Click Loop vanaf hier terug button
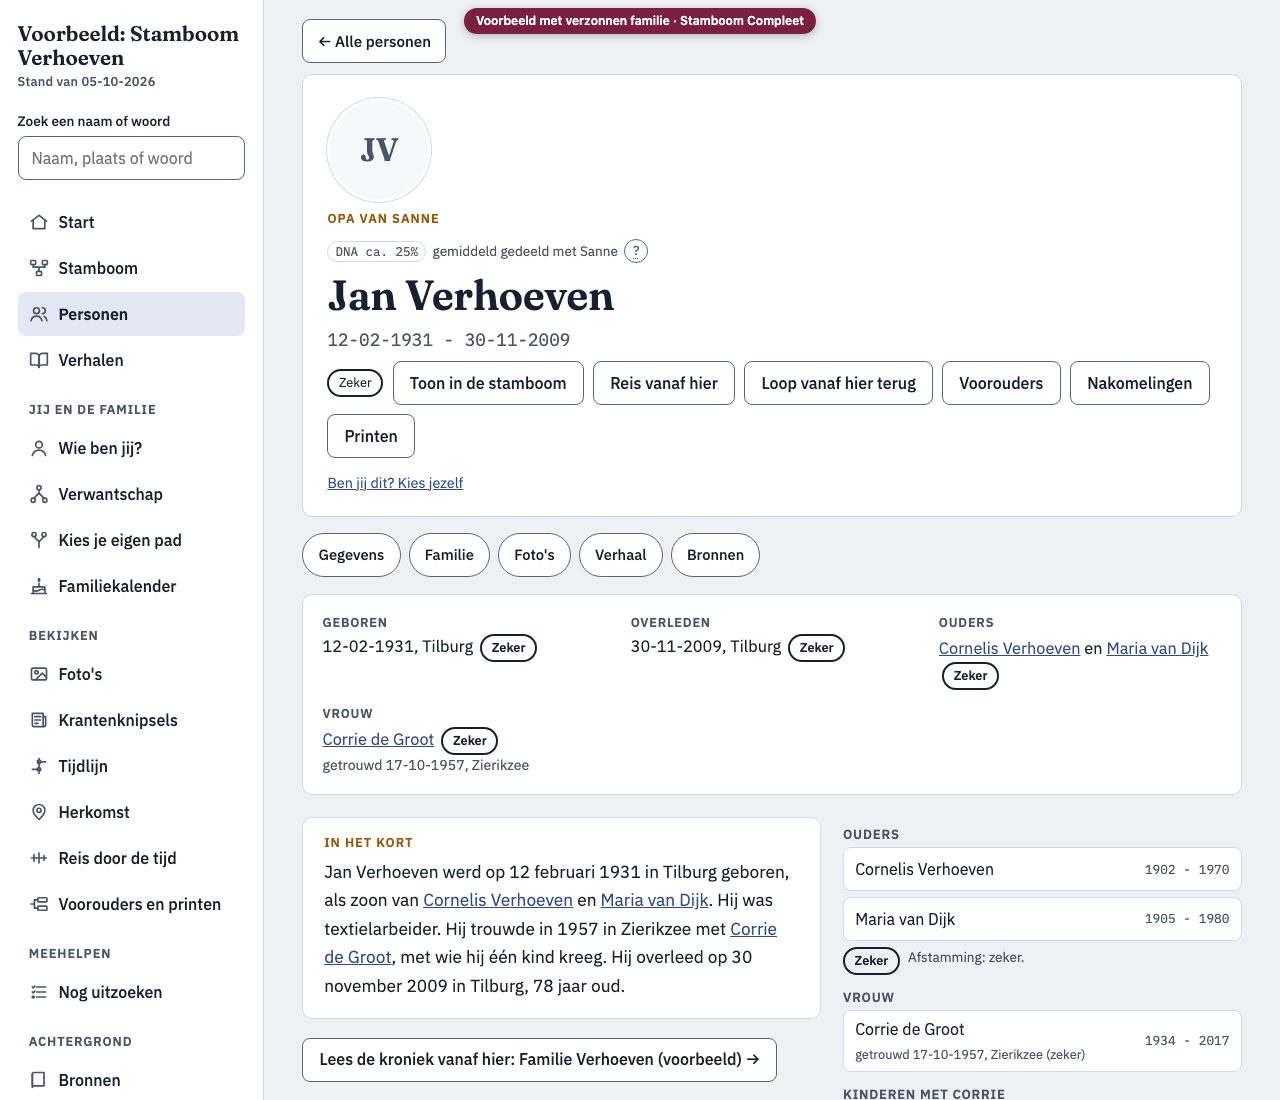Screen dimensions: 1280x1100 point(838,383)
